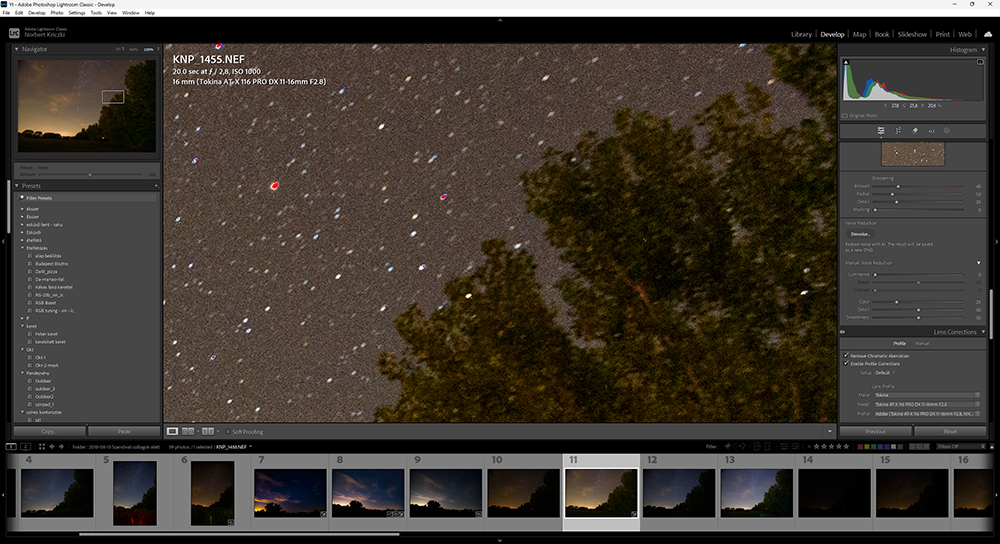The width and height of the screenshot is (1000, 544).
Task: Switch to Map module
Action: tap(859, 34)
